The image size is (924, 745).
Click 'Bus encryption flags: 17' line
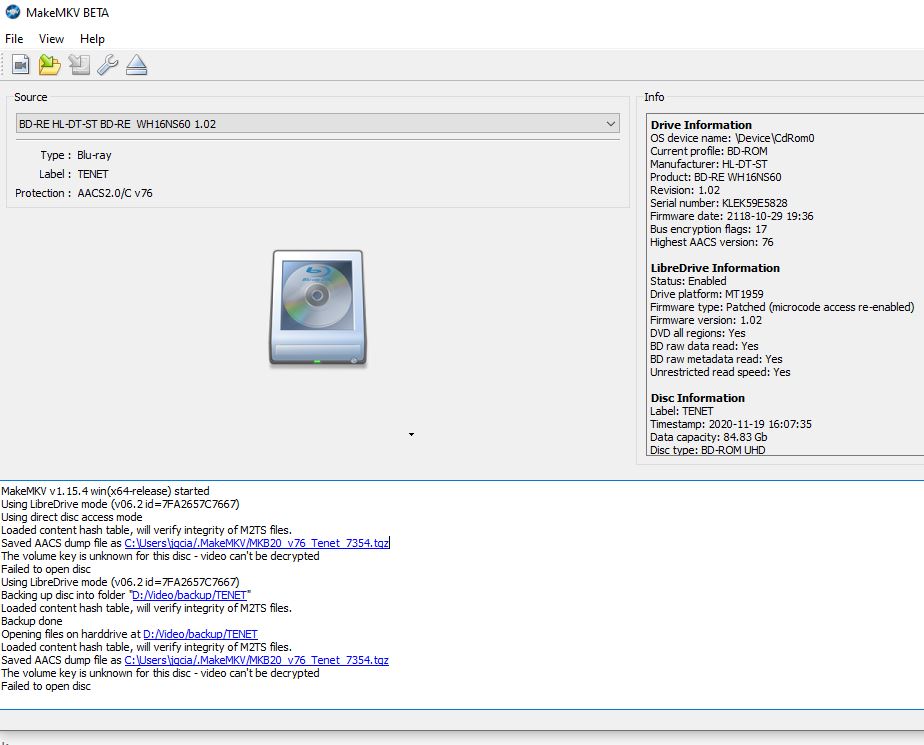(708, 229)
